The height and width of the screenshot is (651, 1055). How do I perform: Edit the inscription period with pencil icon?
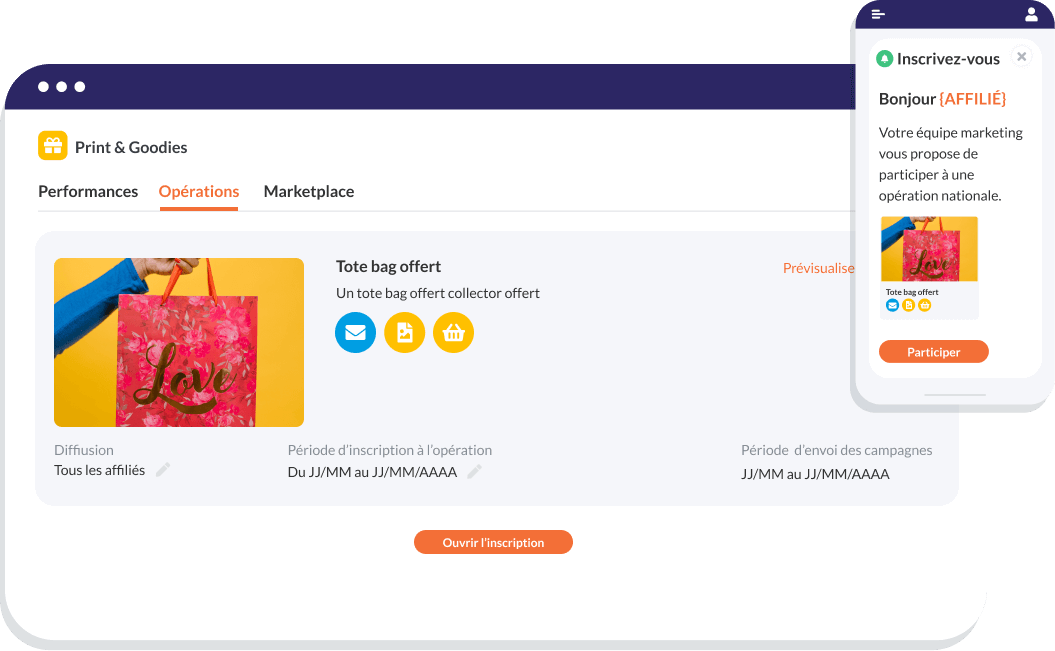pos(474,471)
